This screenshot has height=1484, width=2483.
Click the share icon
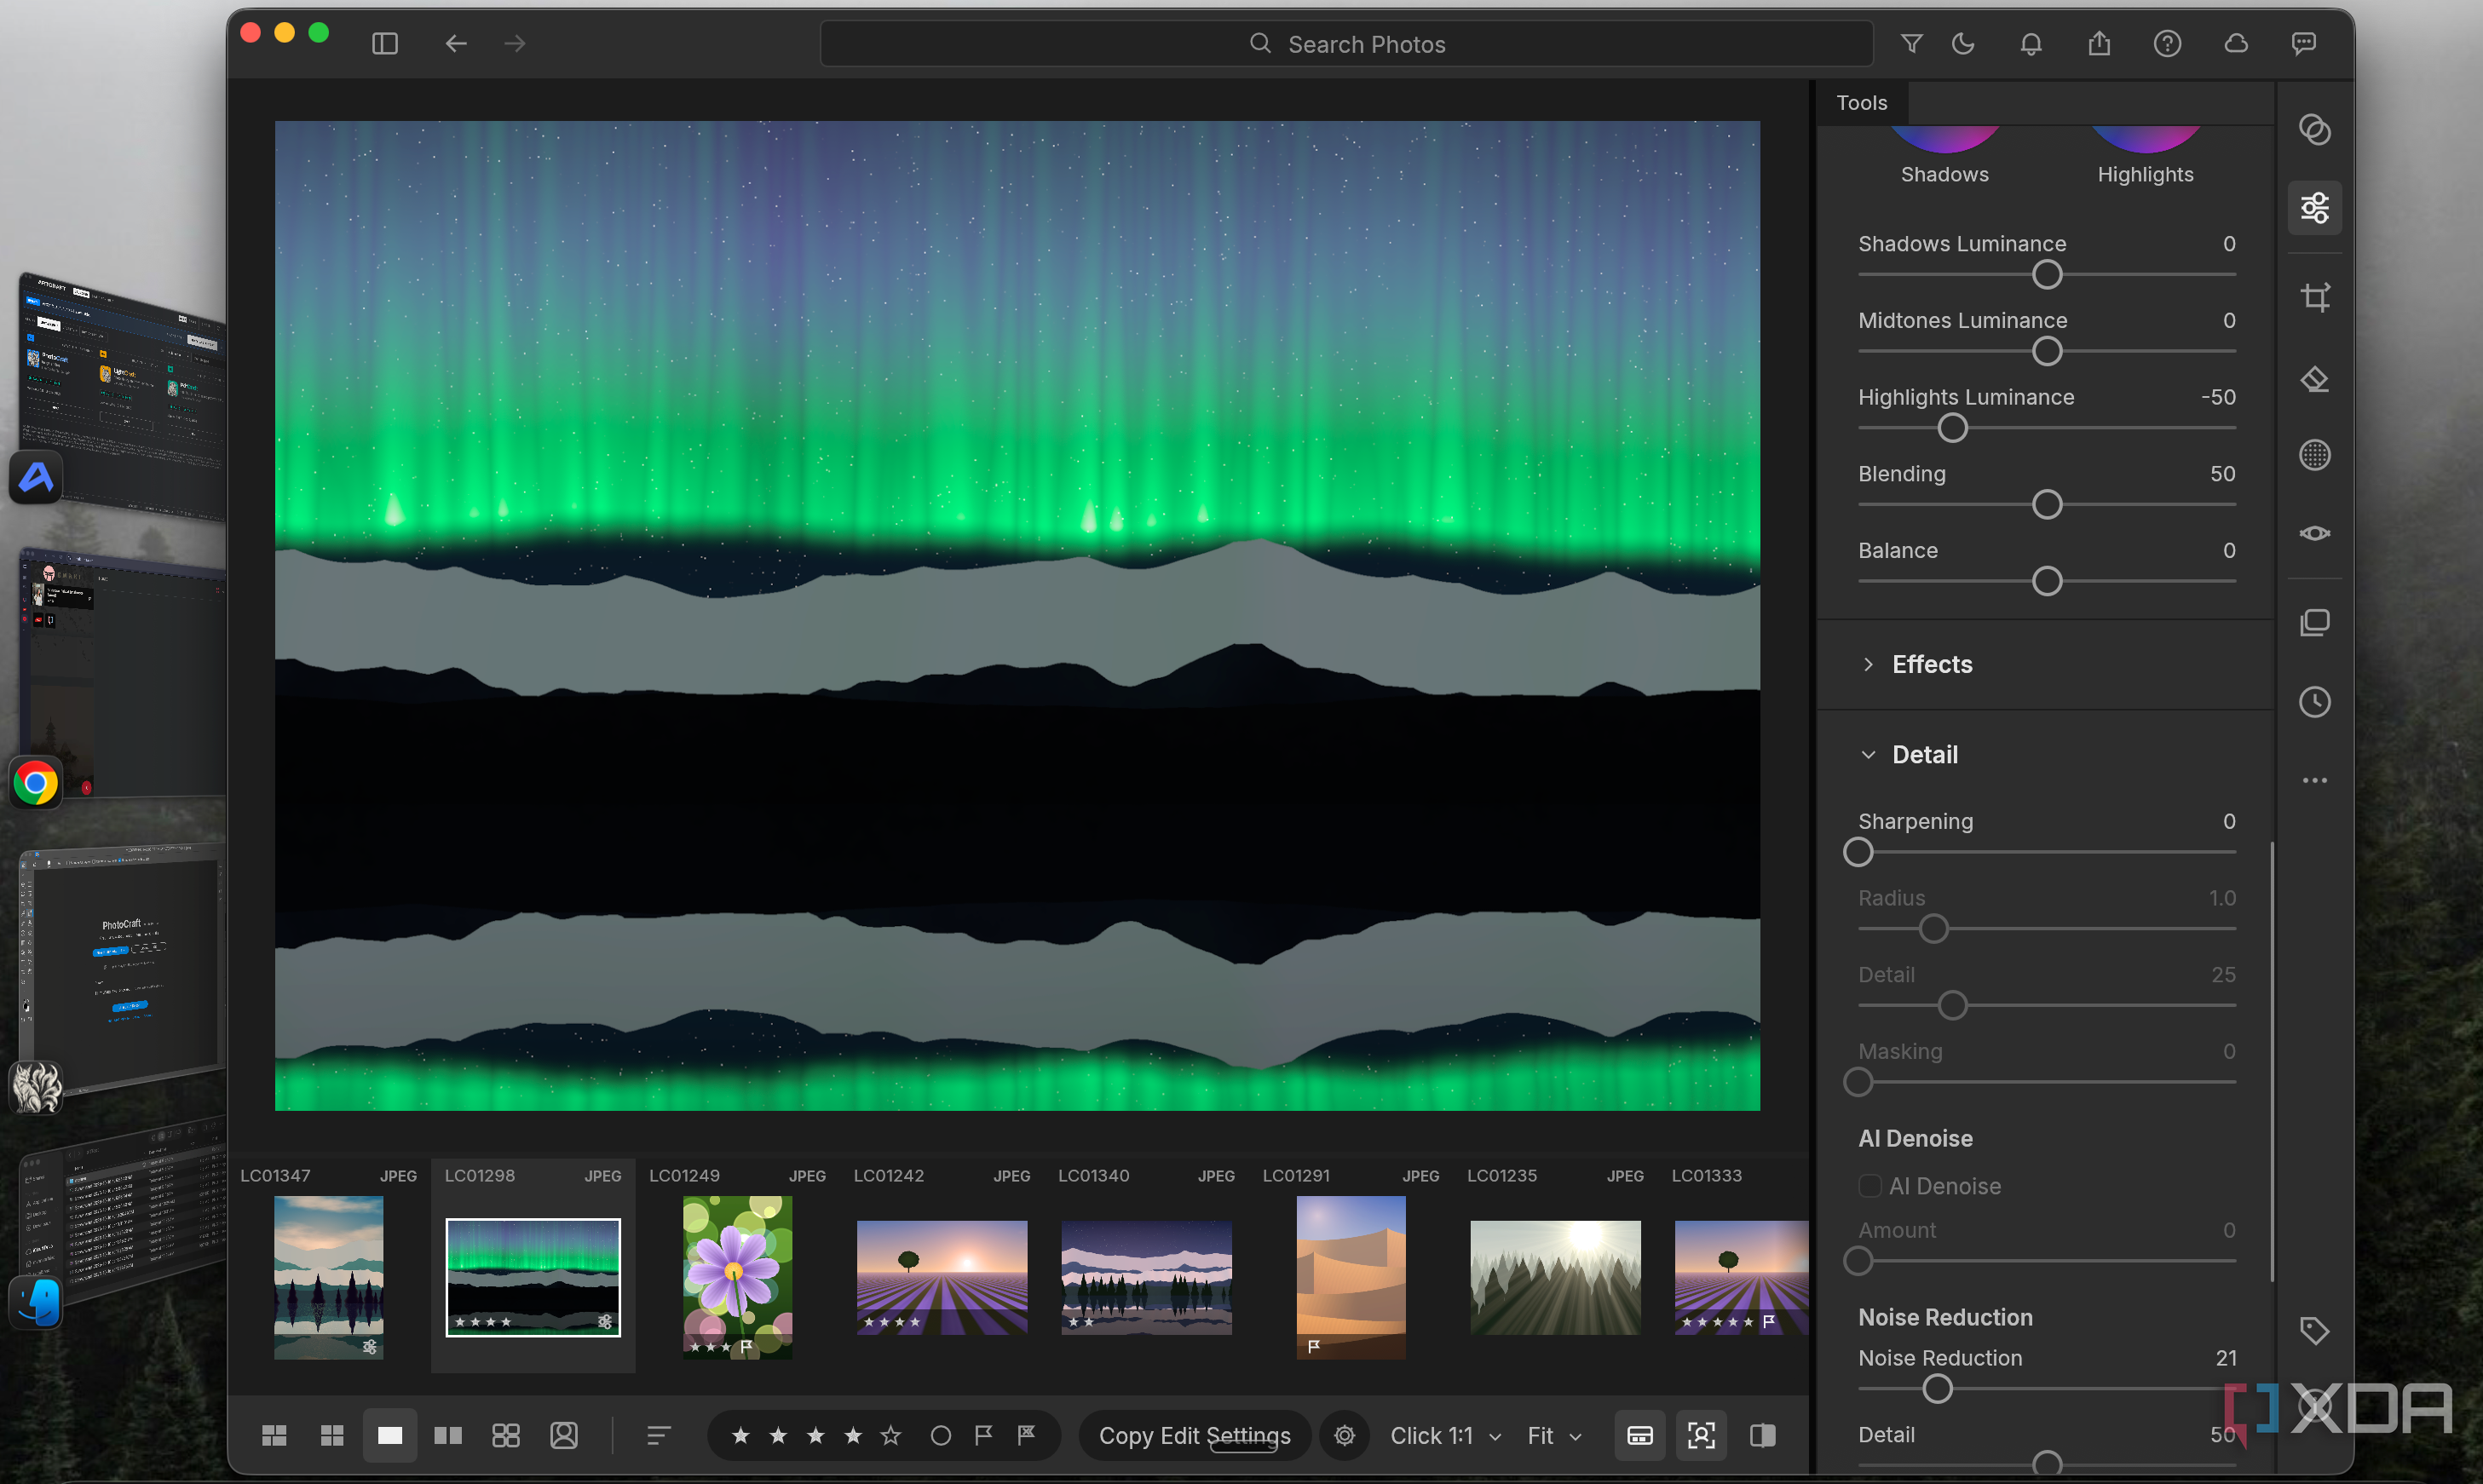click(x=2099, y=43)
